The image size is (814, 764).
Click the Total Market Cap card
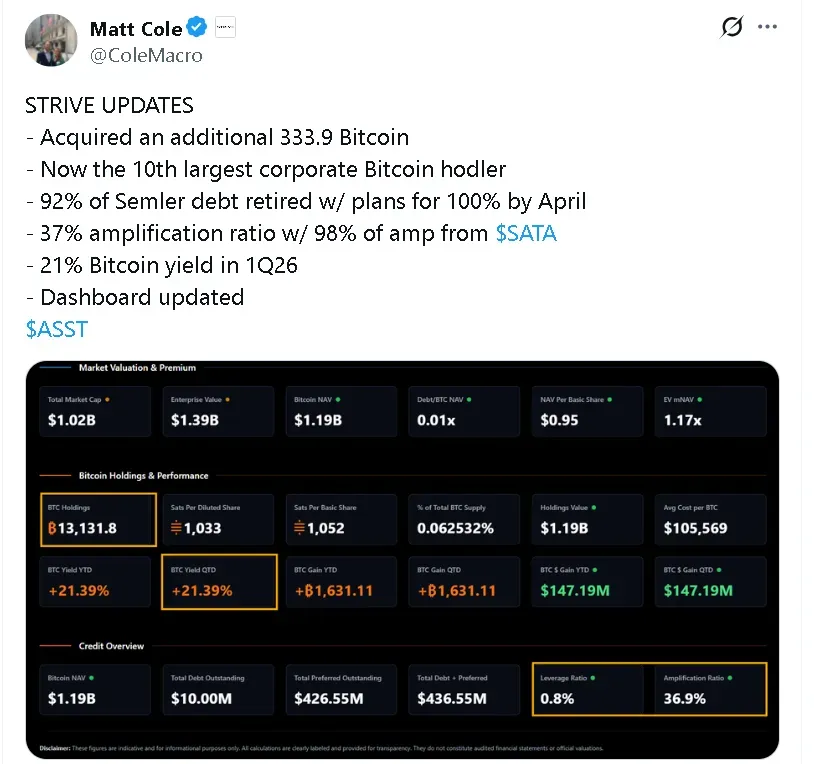(x=95, y=411)
